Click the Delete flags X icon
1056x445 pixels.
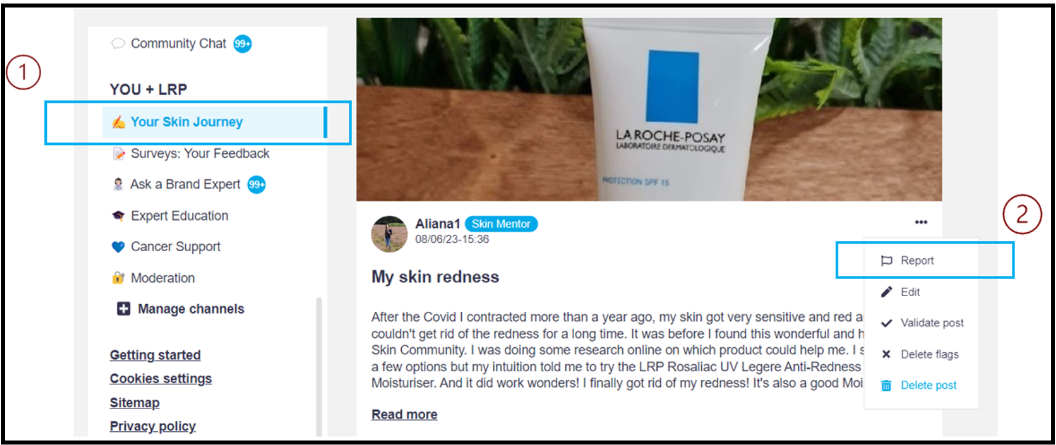tap(886, 354)
